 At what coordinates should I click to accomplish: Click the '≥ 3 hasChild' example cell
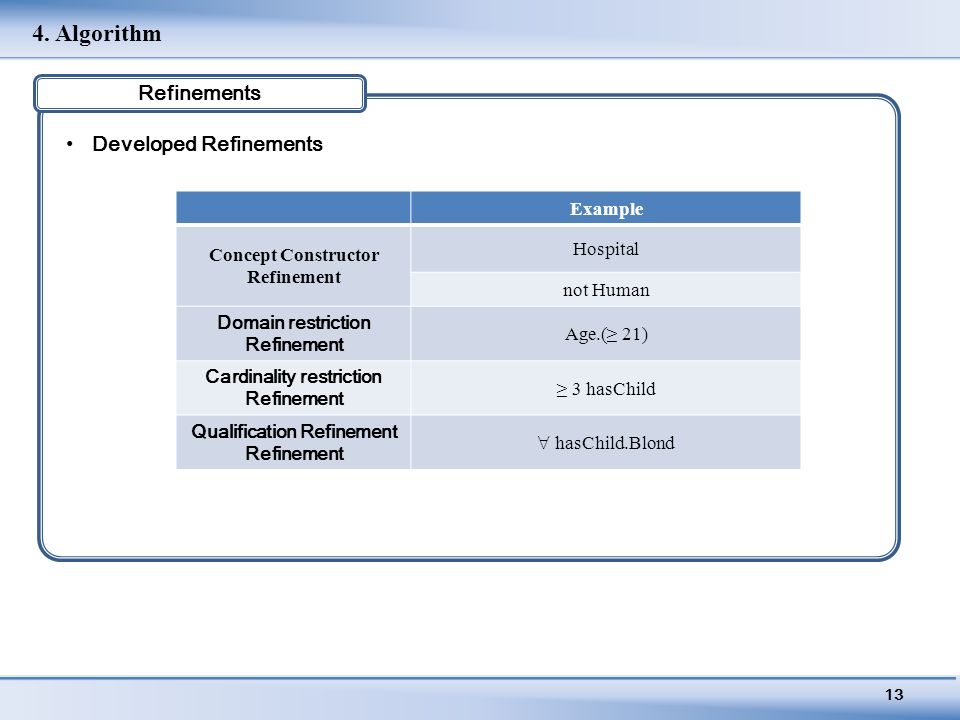tap(606, 388)
